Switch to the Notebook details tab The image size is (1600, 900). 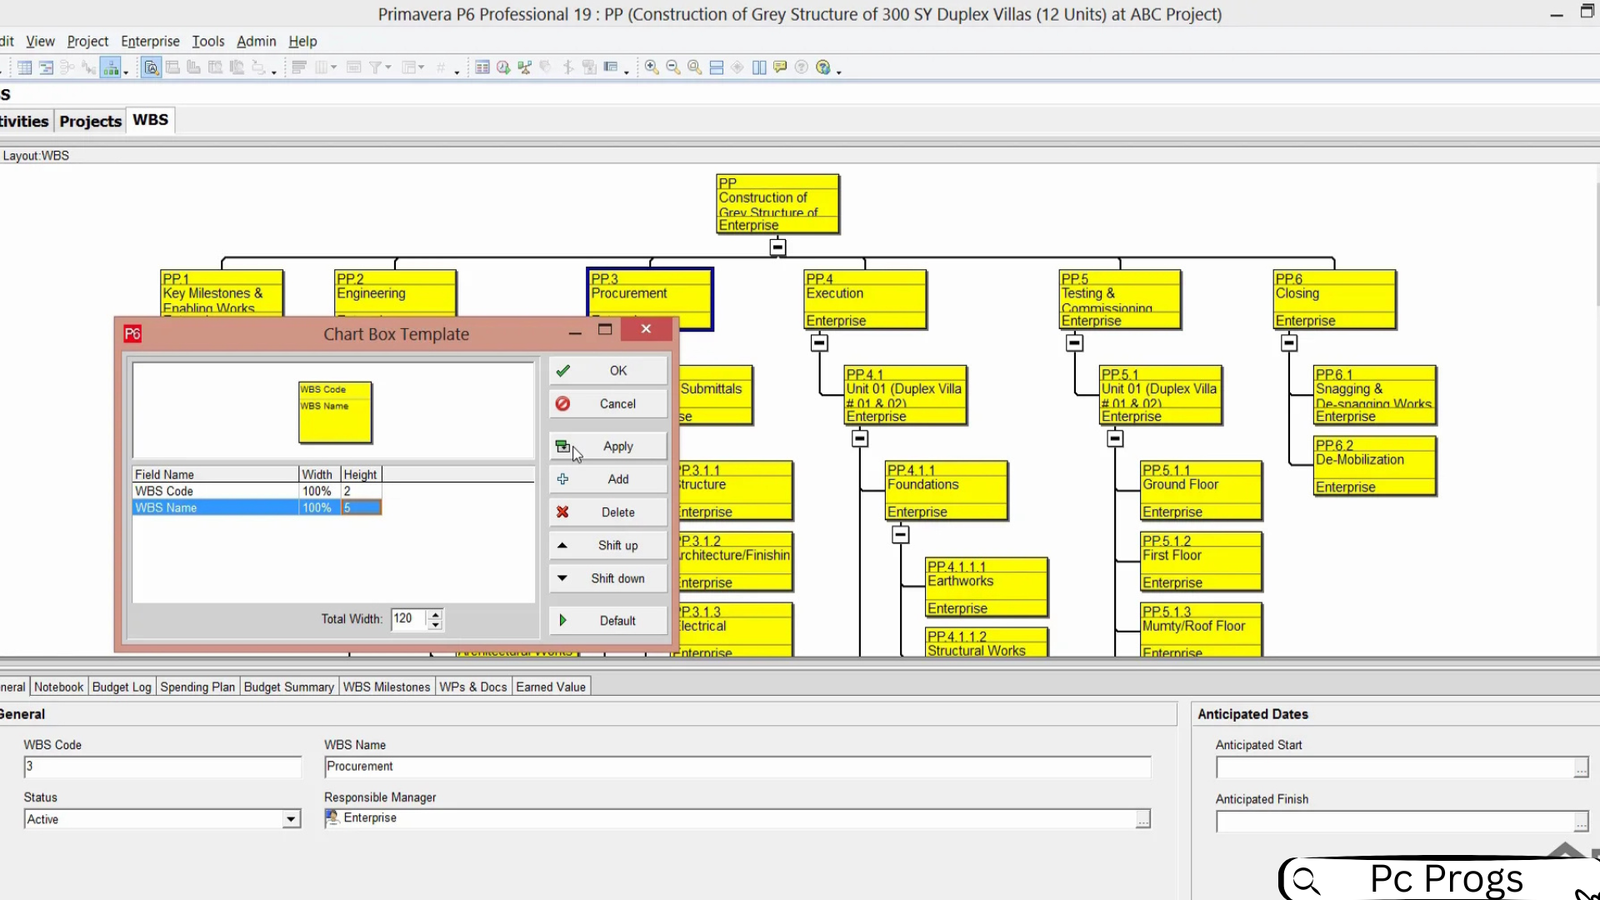pyautogui.click(x=59, y=687)
